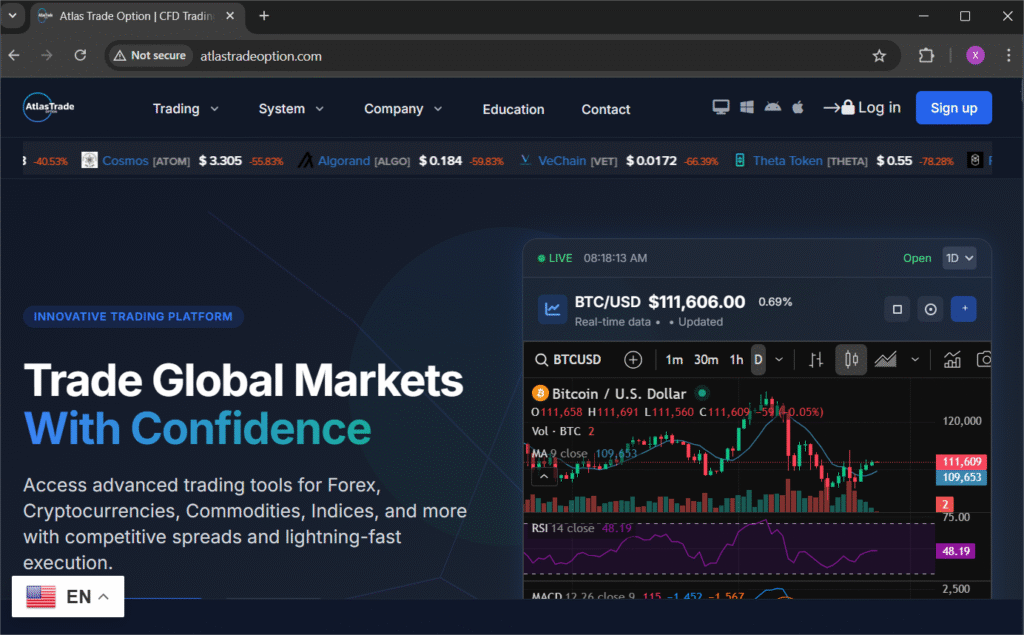
Task: Expand the Trading menu in the navbar
Action: coord(185,108)
